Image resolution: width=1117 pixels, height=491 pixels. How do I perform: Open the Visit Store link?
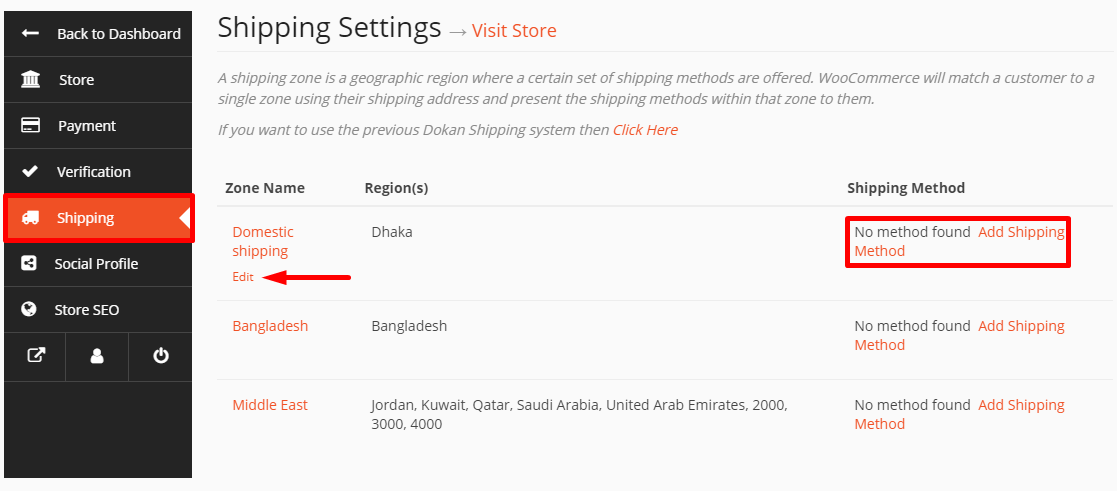pyautogui.click(x=514, y=31)
